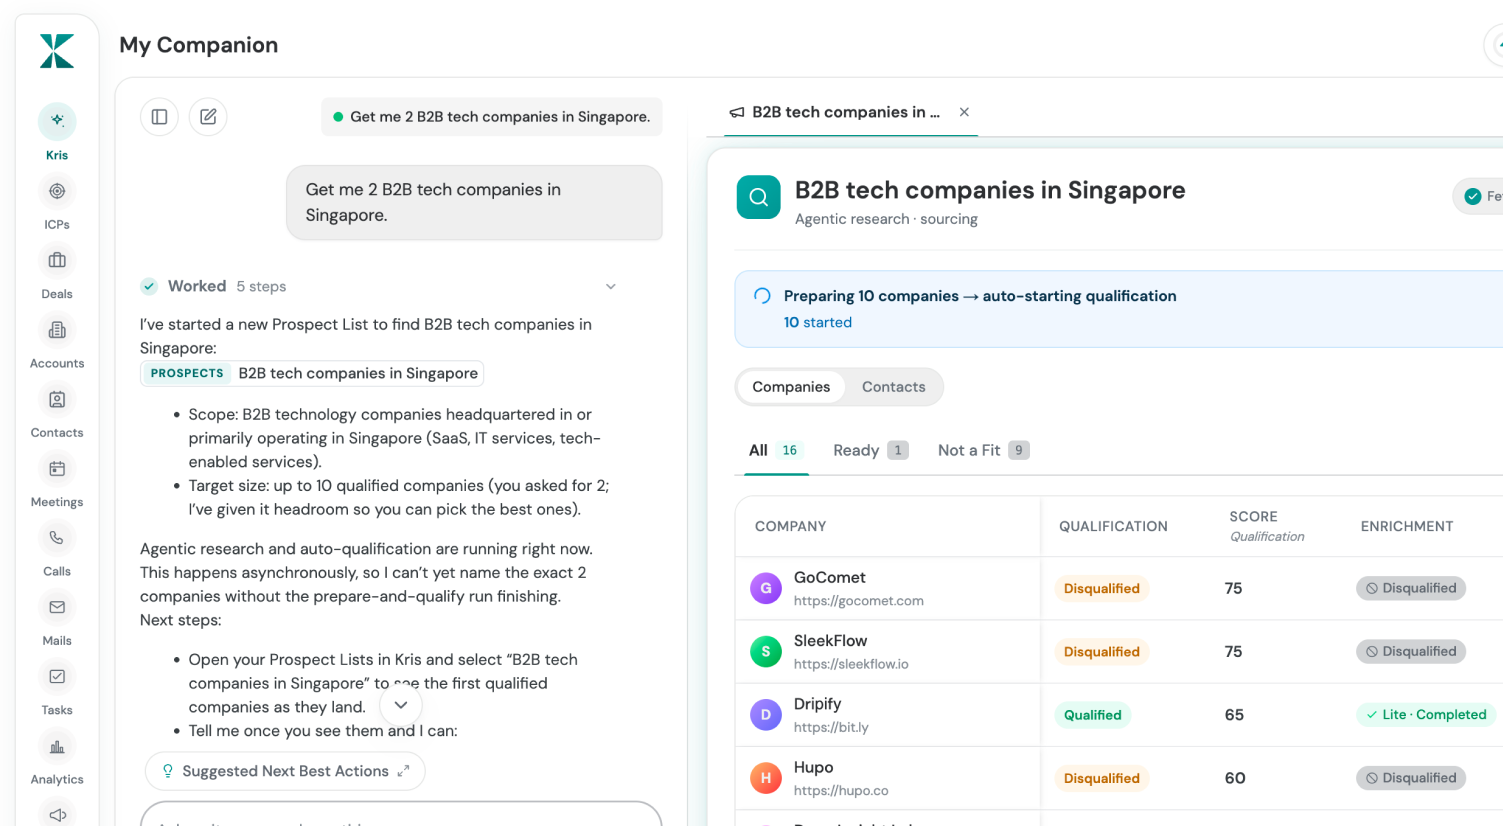Click SleekFlow company avatar

[x=766, y=651]
